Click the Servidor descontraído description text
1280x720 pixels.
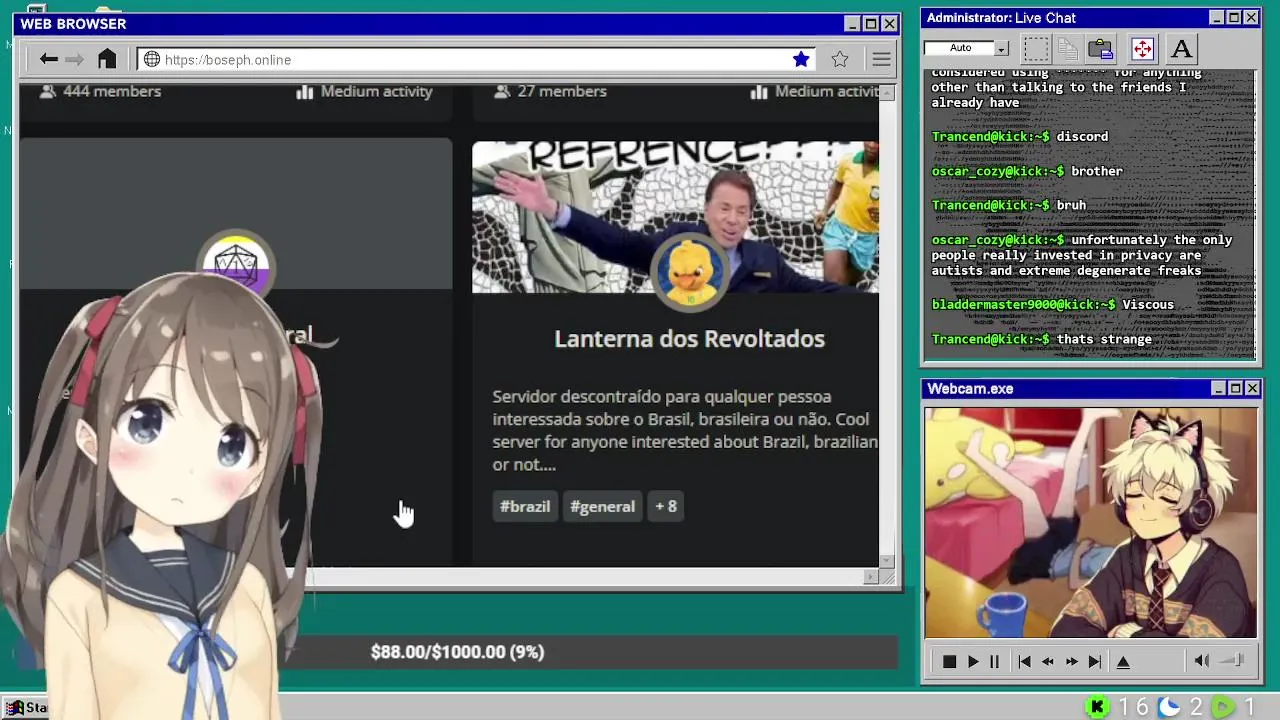[x=685, y=430]
